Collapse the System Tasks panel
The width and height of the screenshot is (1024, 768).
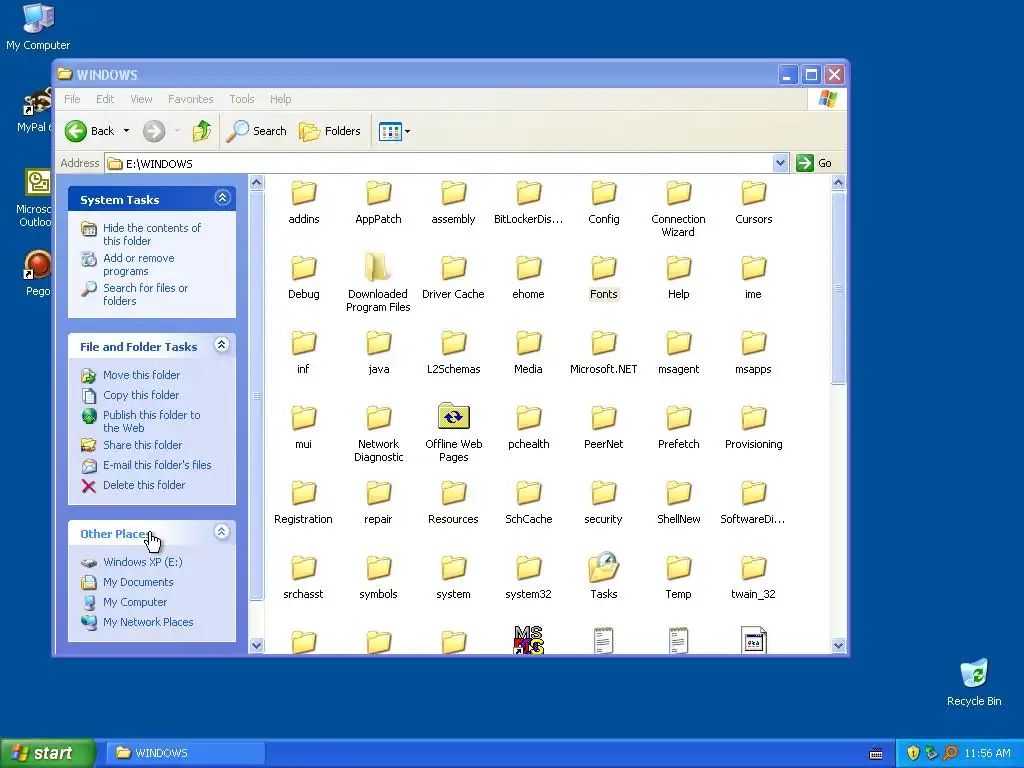(223, 198)
